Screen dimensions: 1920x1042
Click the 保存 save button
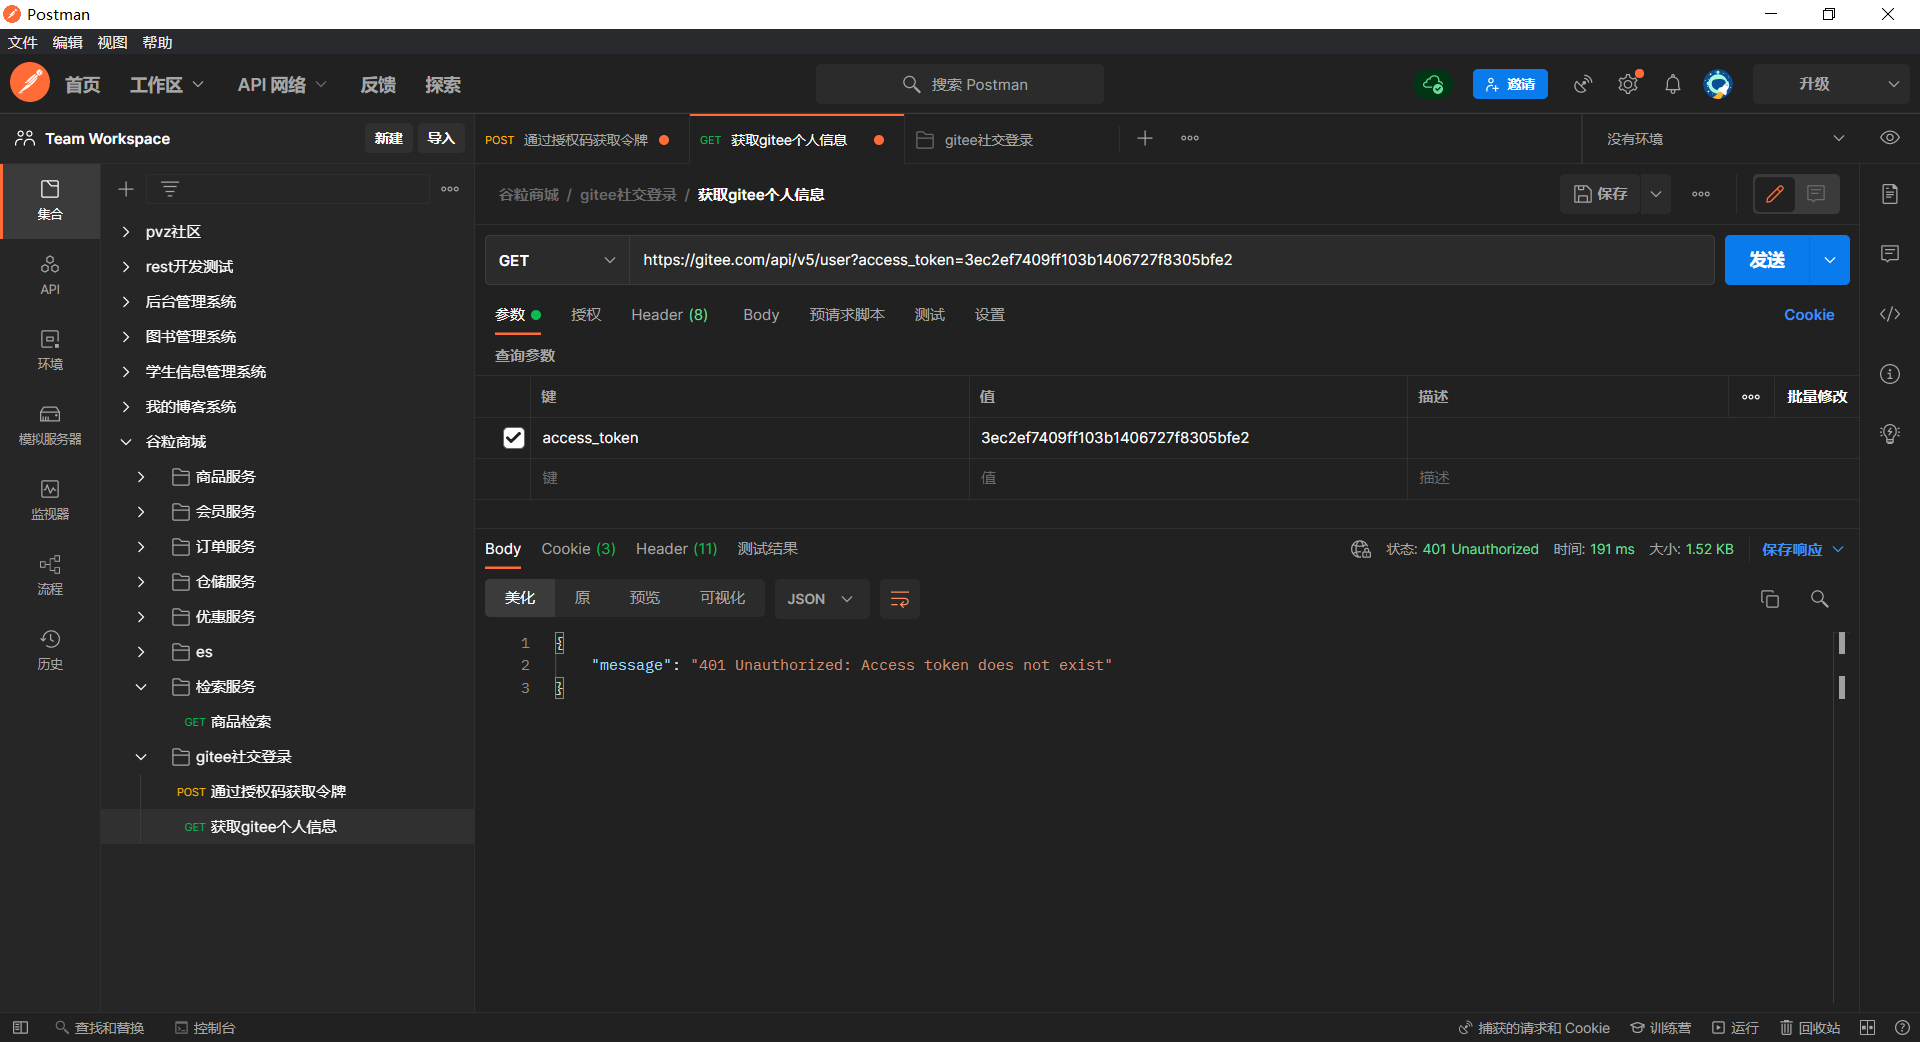point(1601,194)
